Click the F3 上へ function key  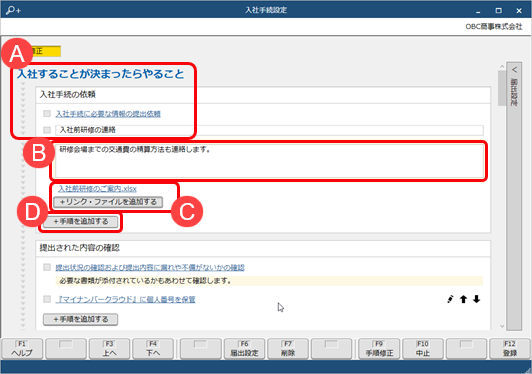(x=109, y=349)
